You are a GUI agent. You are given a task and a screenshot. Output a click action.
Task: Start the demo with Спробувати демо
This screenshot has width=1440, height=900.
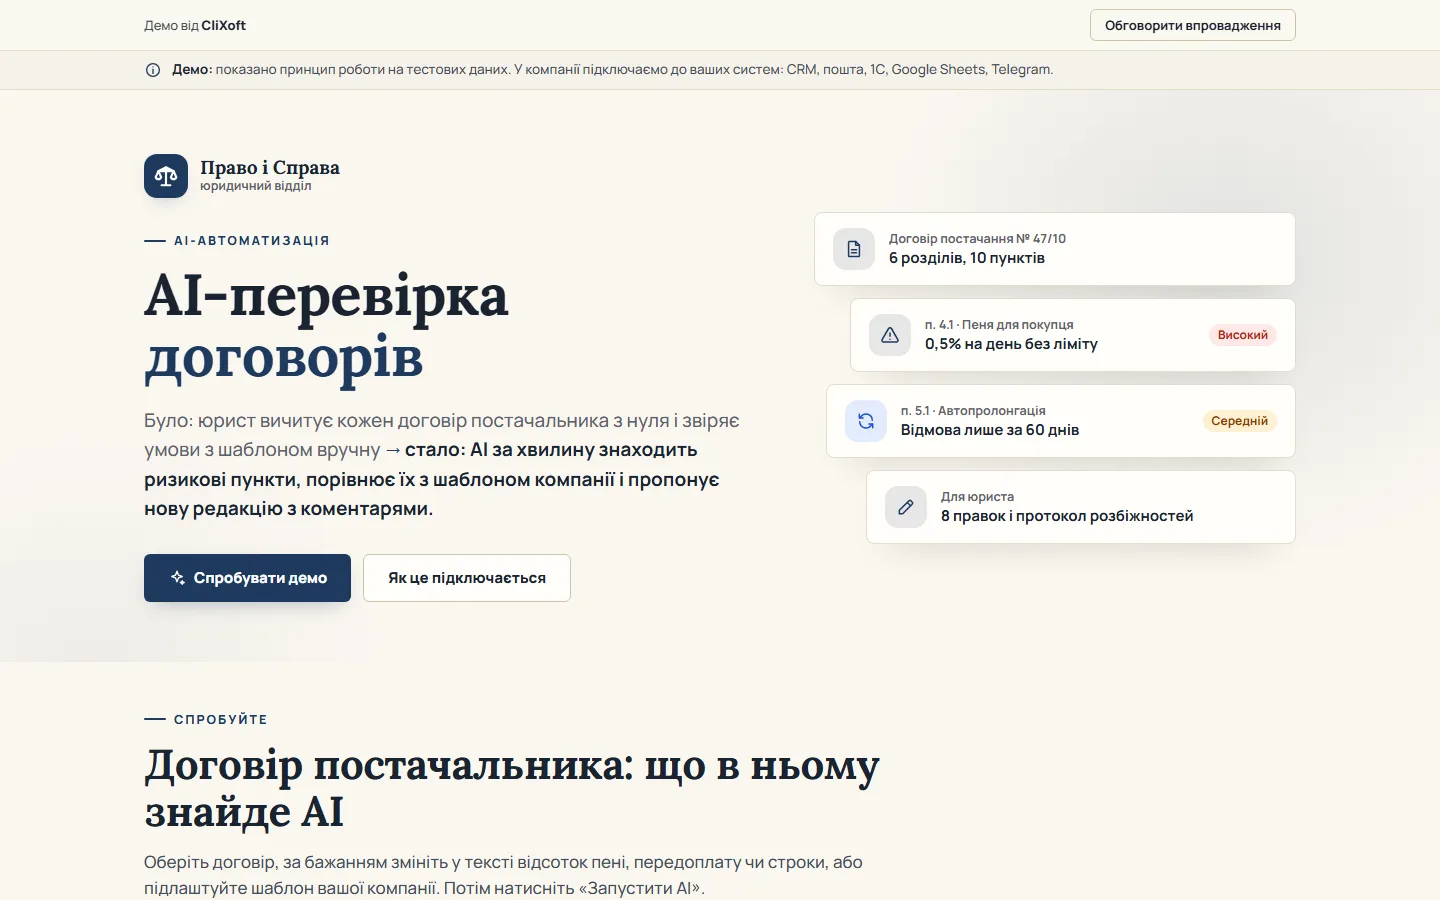pos(247,578)
